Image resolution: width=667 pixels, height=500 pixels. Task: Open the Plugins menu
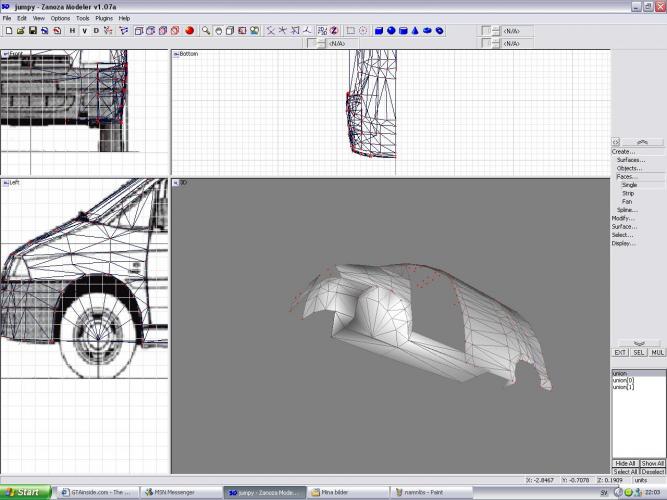pos(104,18)
